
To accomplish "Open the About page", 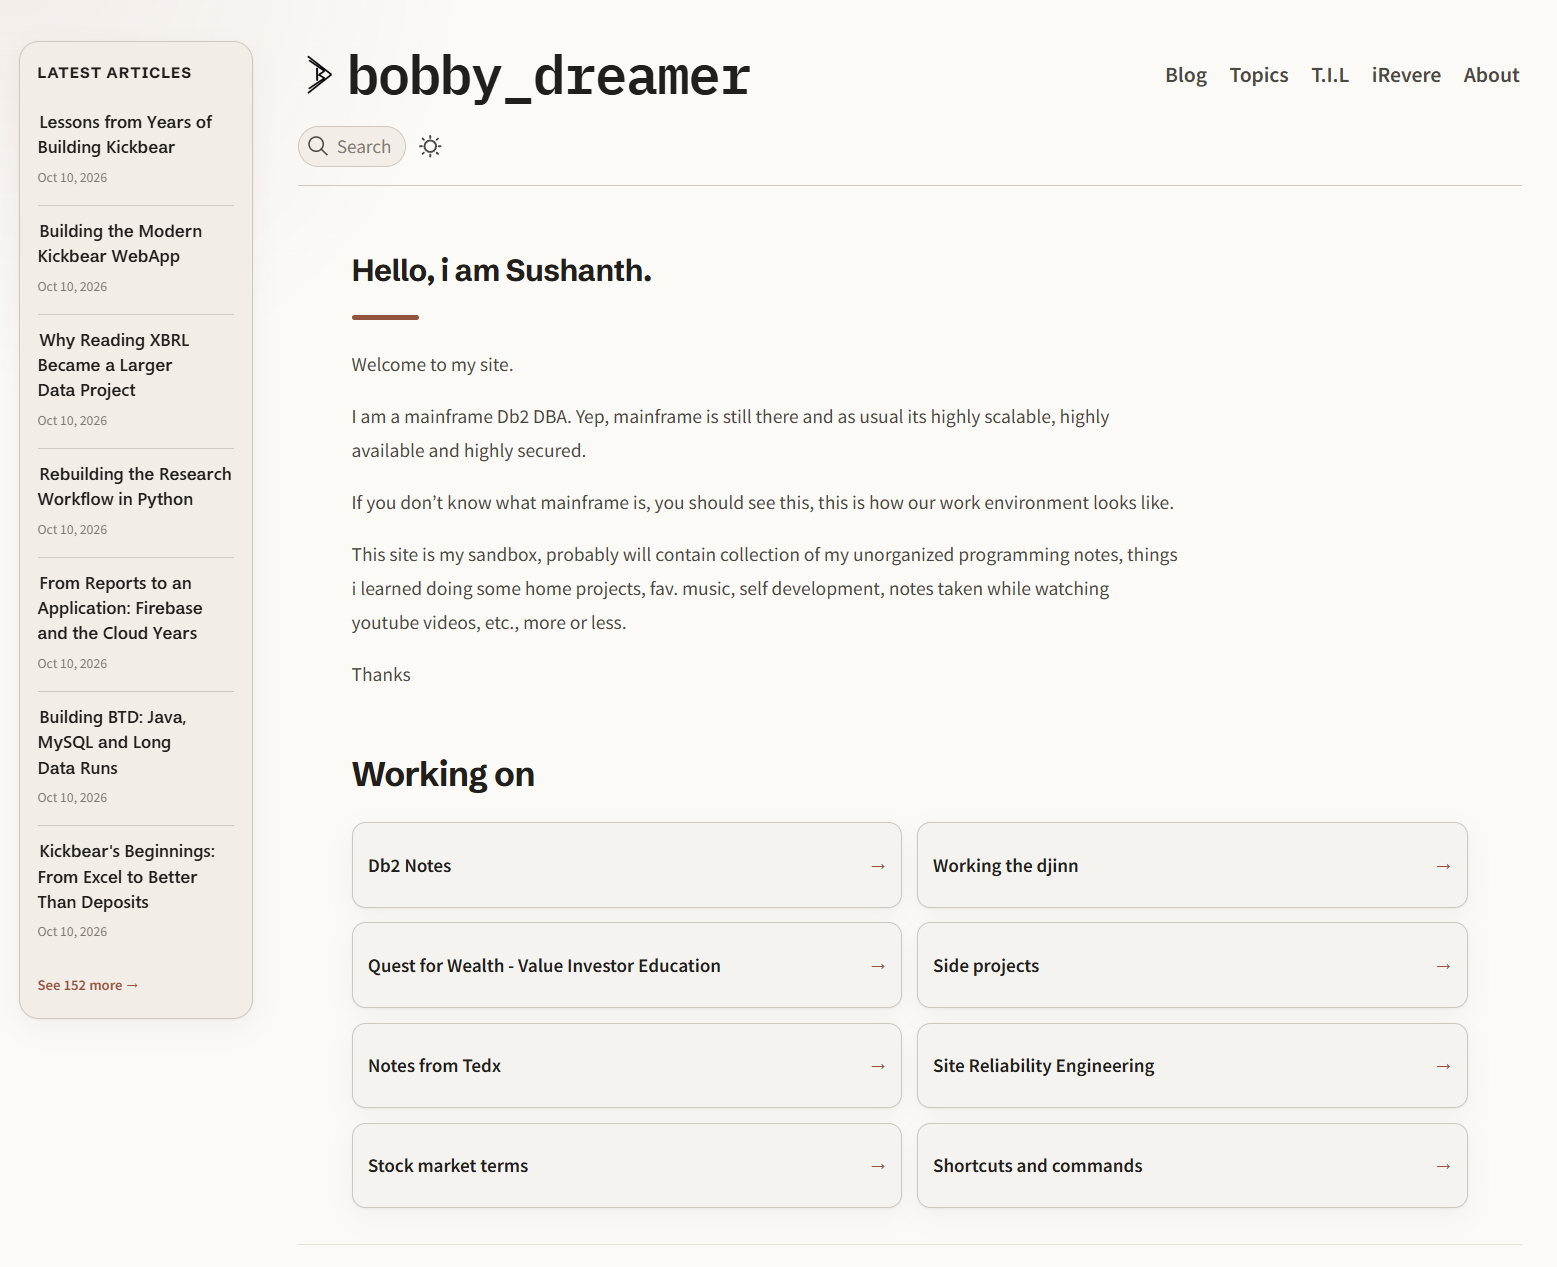I will [1491, 75].
